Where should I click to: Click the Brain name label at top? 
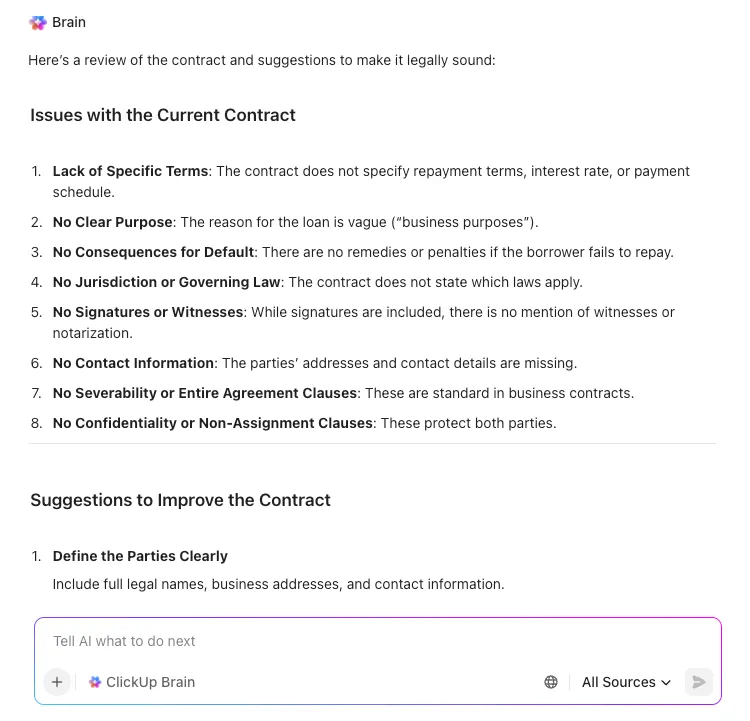click(x=69, y=22)
